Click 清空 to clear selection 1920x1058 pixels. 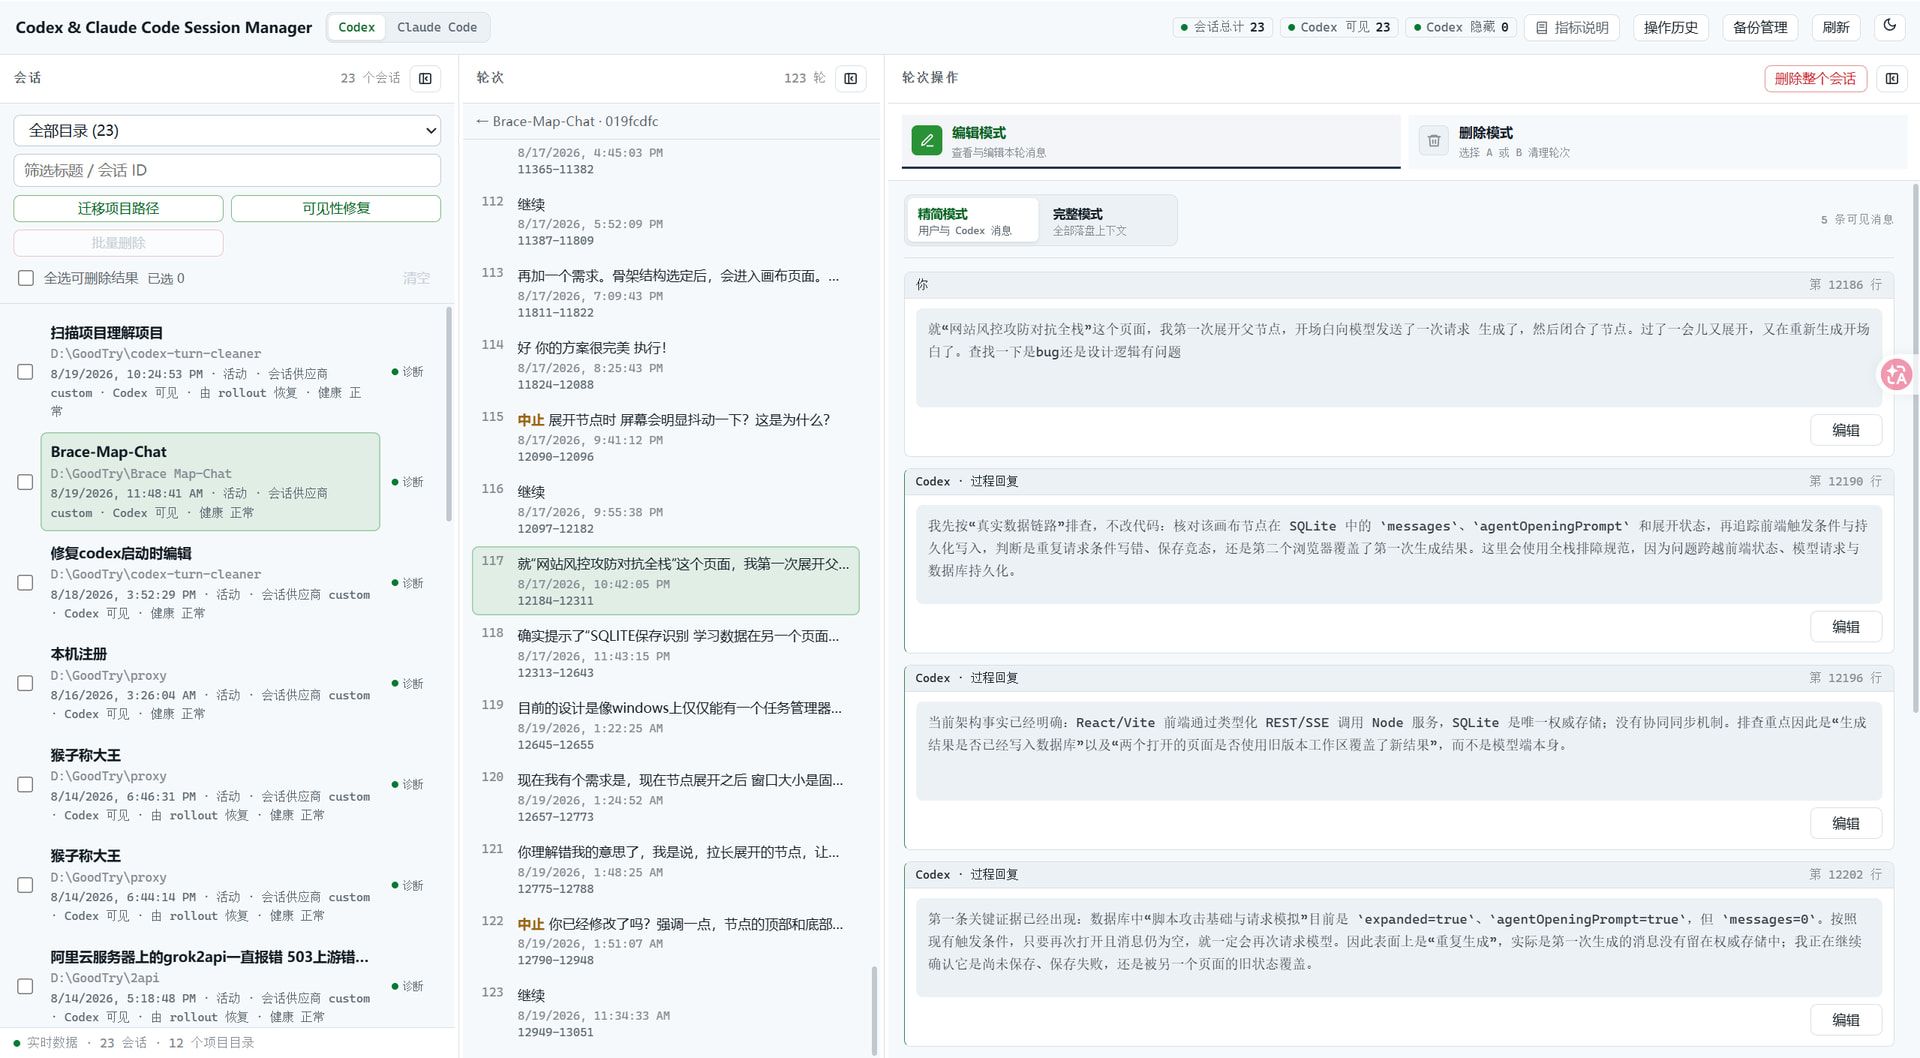pos(416,278)
